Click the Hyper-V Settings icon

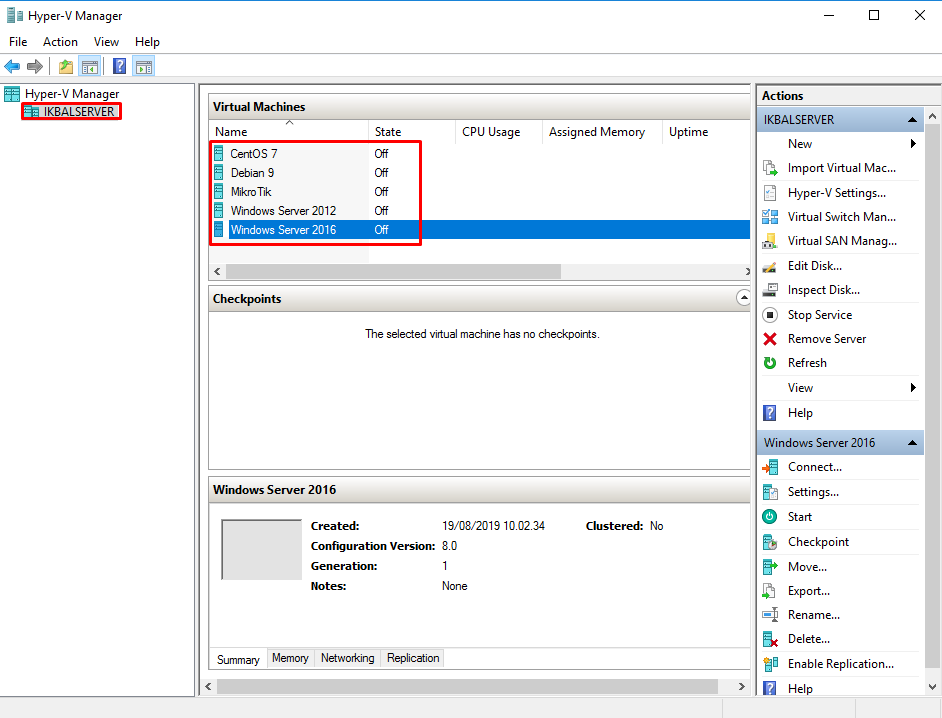point(770,192)
